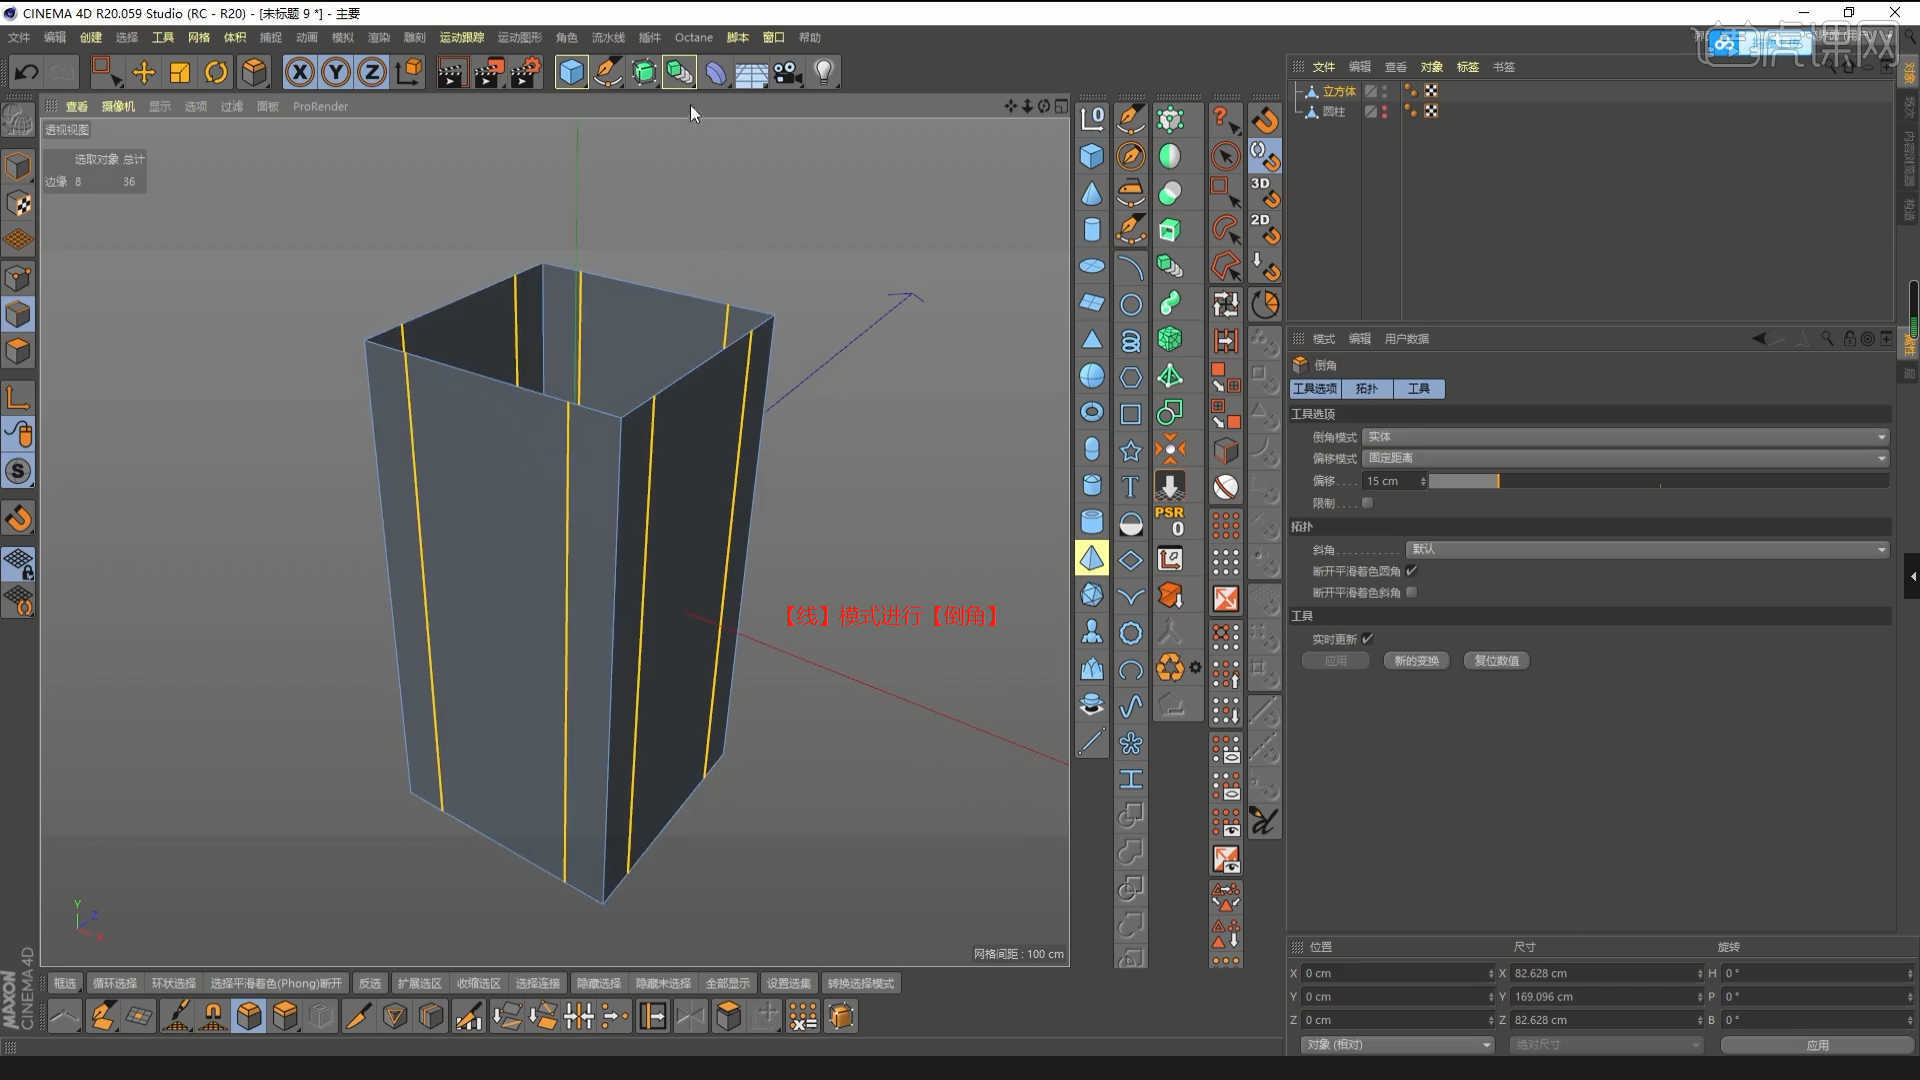This screenshot has height=1080, width=1920.
Task: Open the Octane menu
Action: coord(694,37)
